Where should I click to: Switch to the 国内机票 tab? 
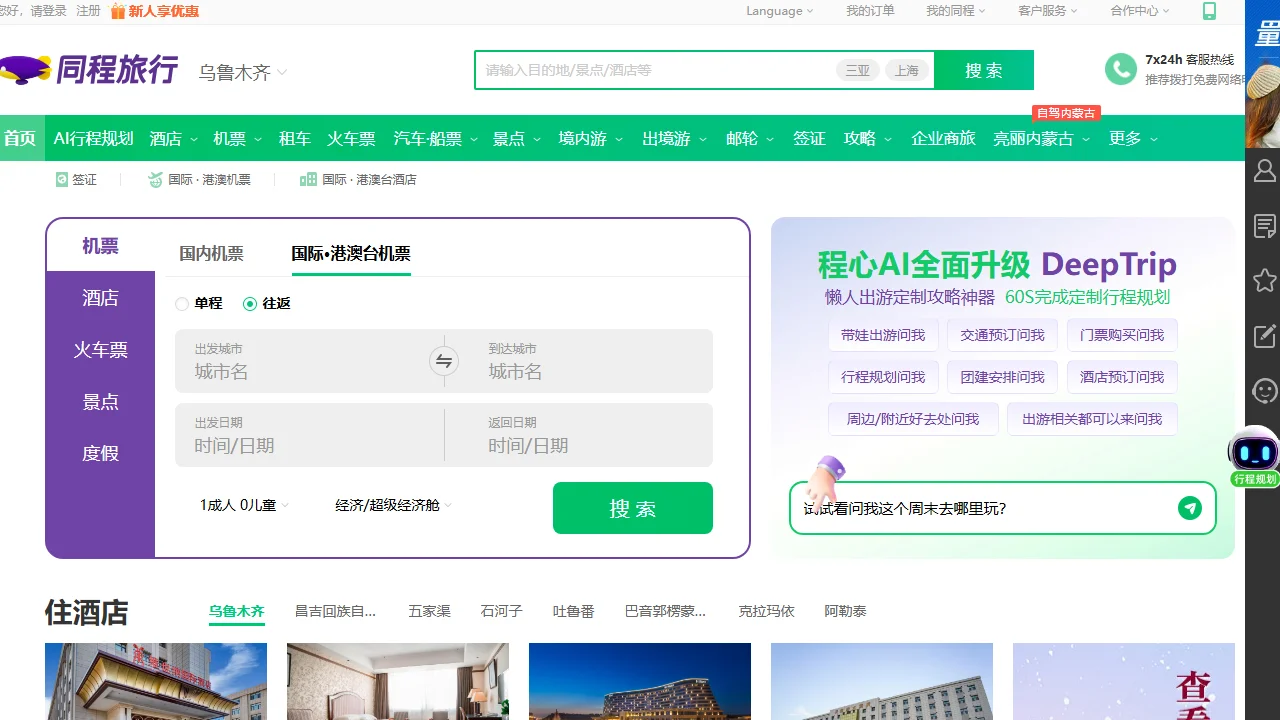click(211, 253)
